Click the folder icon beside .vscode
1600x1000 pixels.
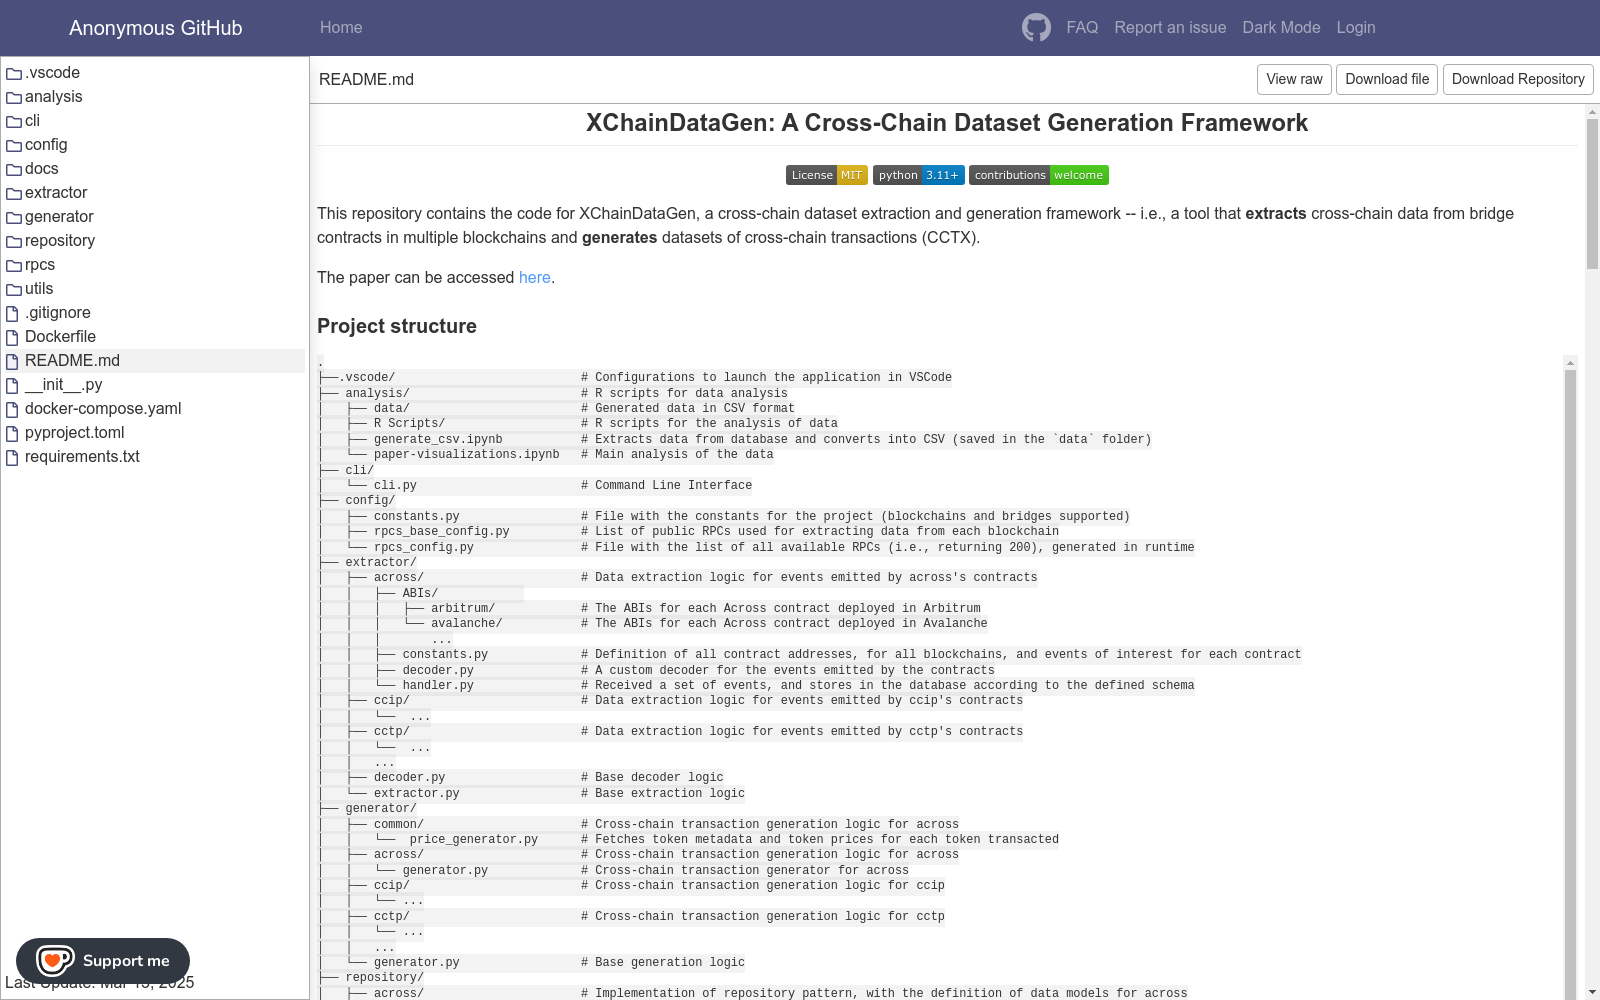14,73
